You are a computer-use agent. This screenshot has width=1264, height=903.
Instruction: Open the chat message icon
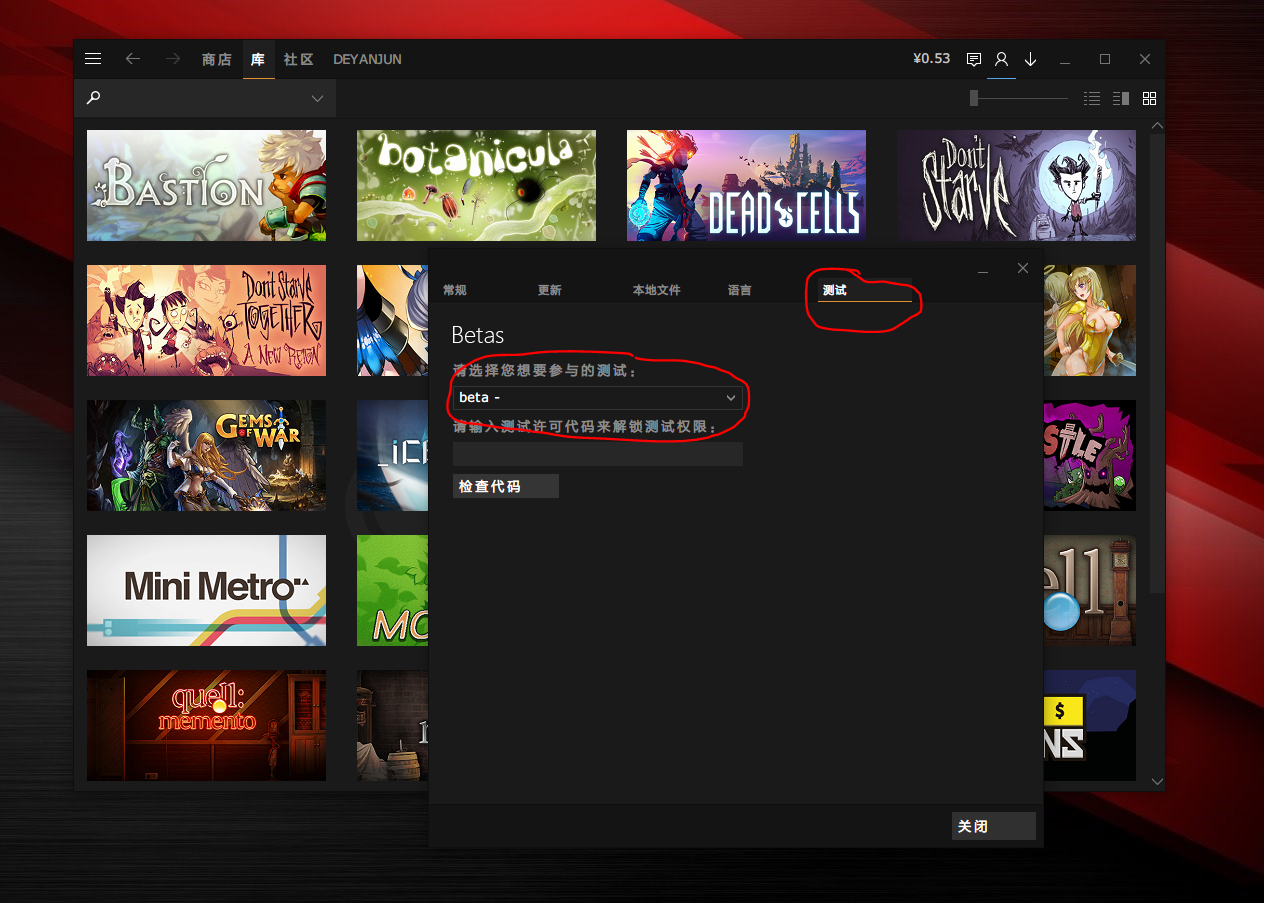pyautogui.click(x=973, y=59)
